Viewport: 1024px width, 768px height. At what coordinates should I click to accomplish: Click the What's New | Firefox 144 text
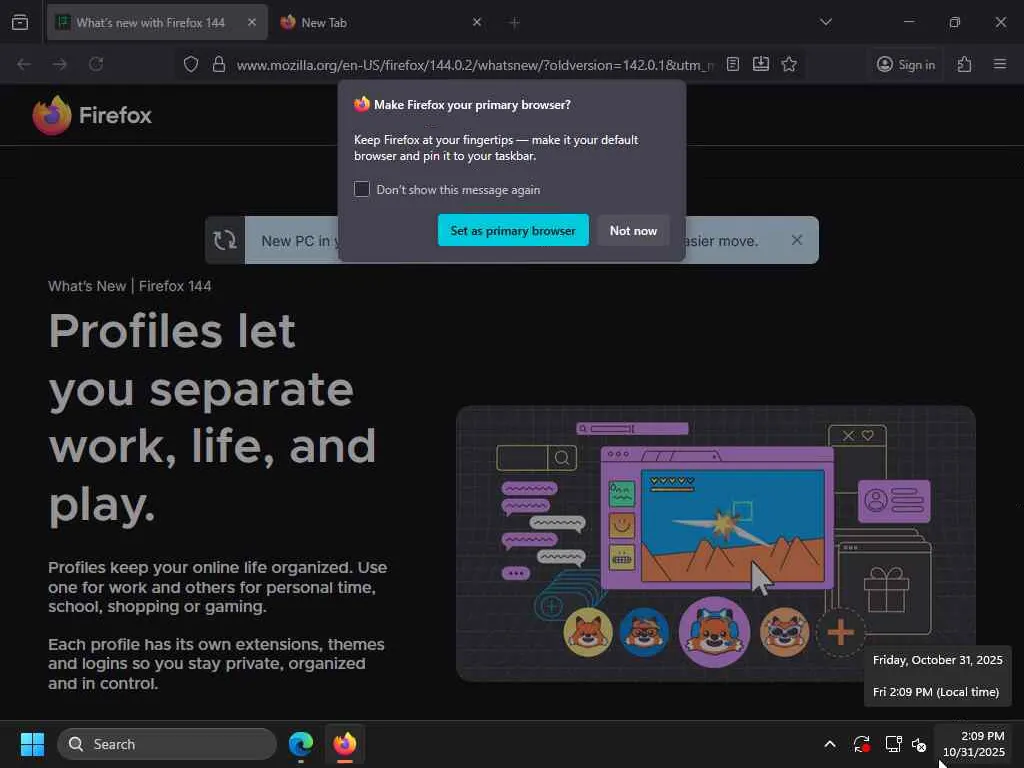[130, 286]
